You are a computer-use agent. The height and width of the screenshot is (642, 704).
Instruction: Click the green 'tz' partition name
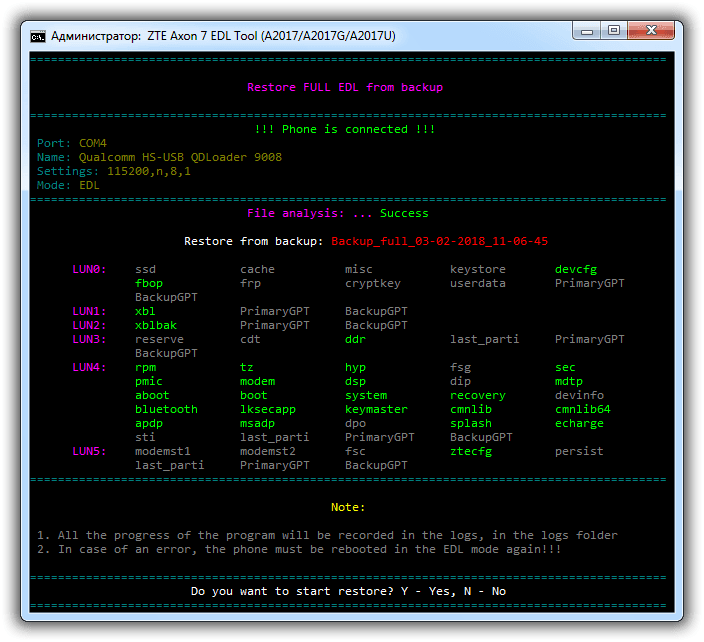[x=247, y=367]
